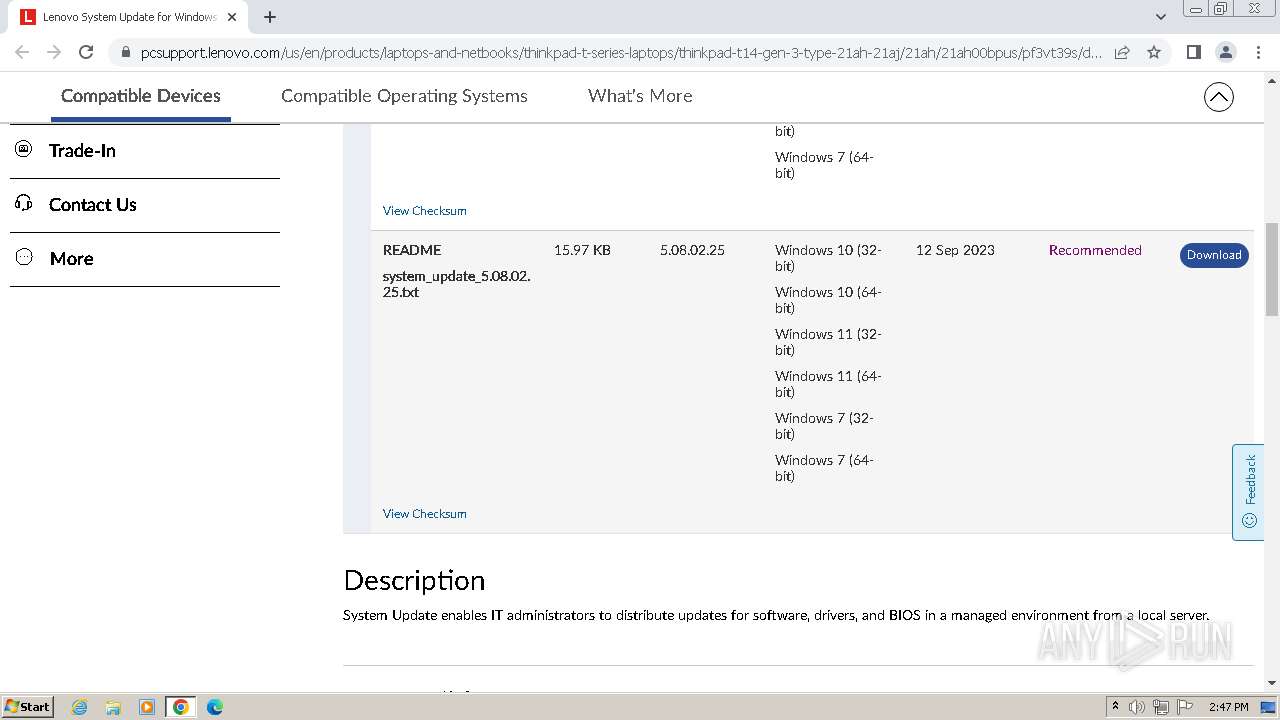This screenshot has height=720, width=1280.
Task: Click the share page icon in address bar
Action: 1122,52
